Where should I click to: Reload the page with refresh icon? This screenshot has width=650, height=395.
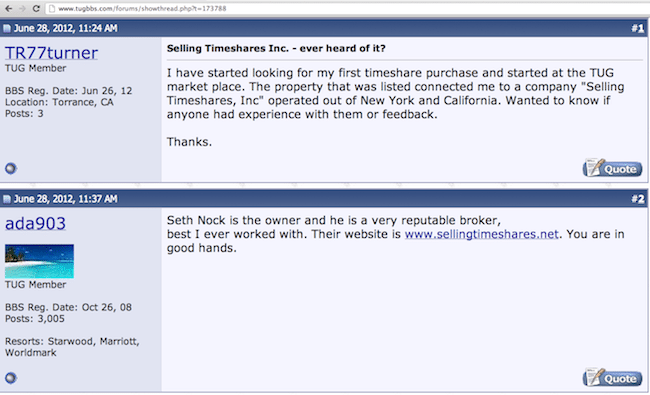[36, 8]
